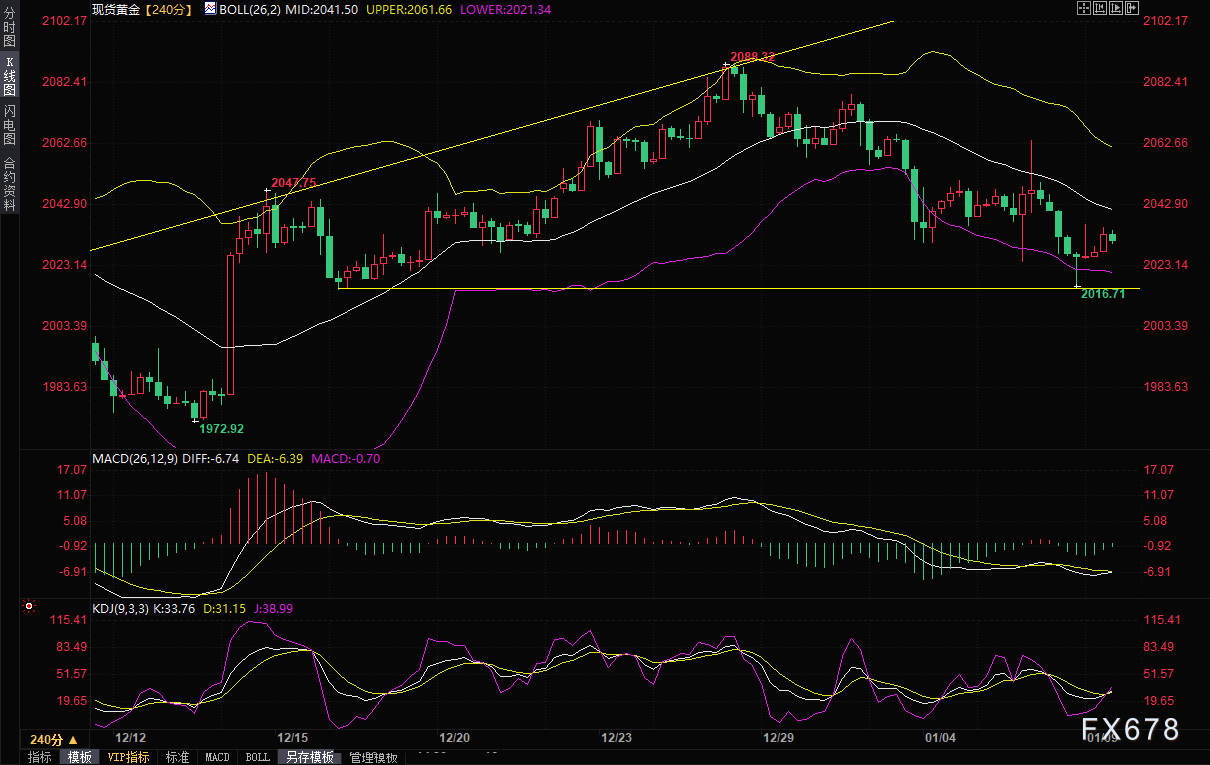Click the BOLL indicator chart icon

click(x=210, y=9)
